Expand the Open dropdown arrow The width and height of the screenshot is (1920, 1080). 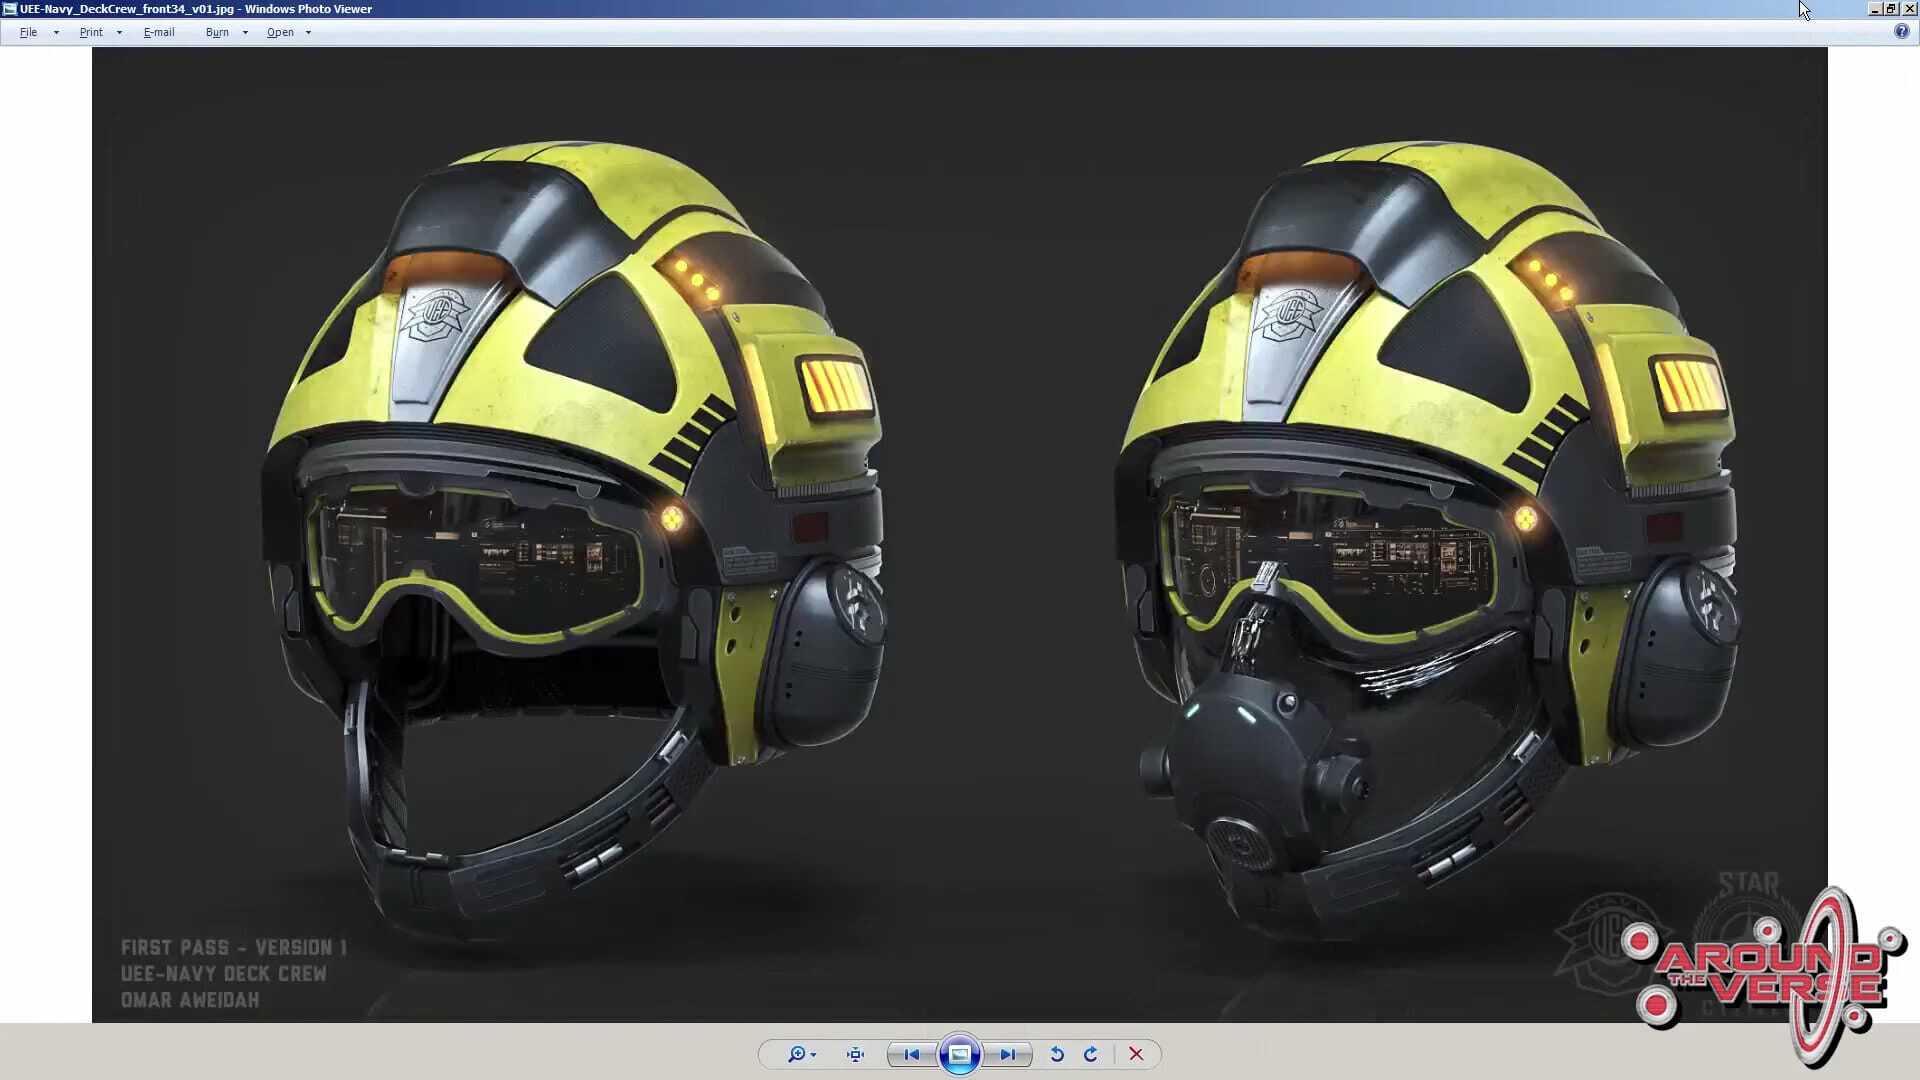pos(308,32)
